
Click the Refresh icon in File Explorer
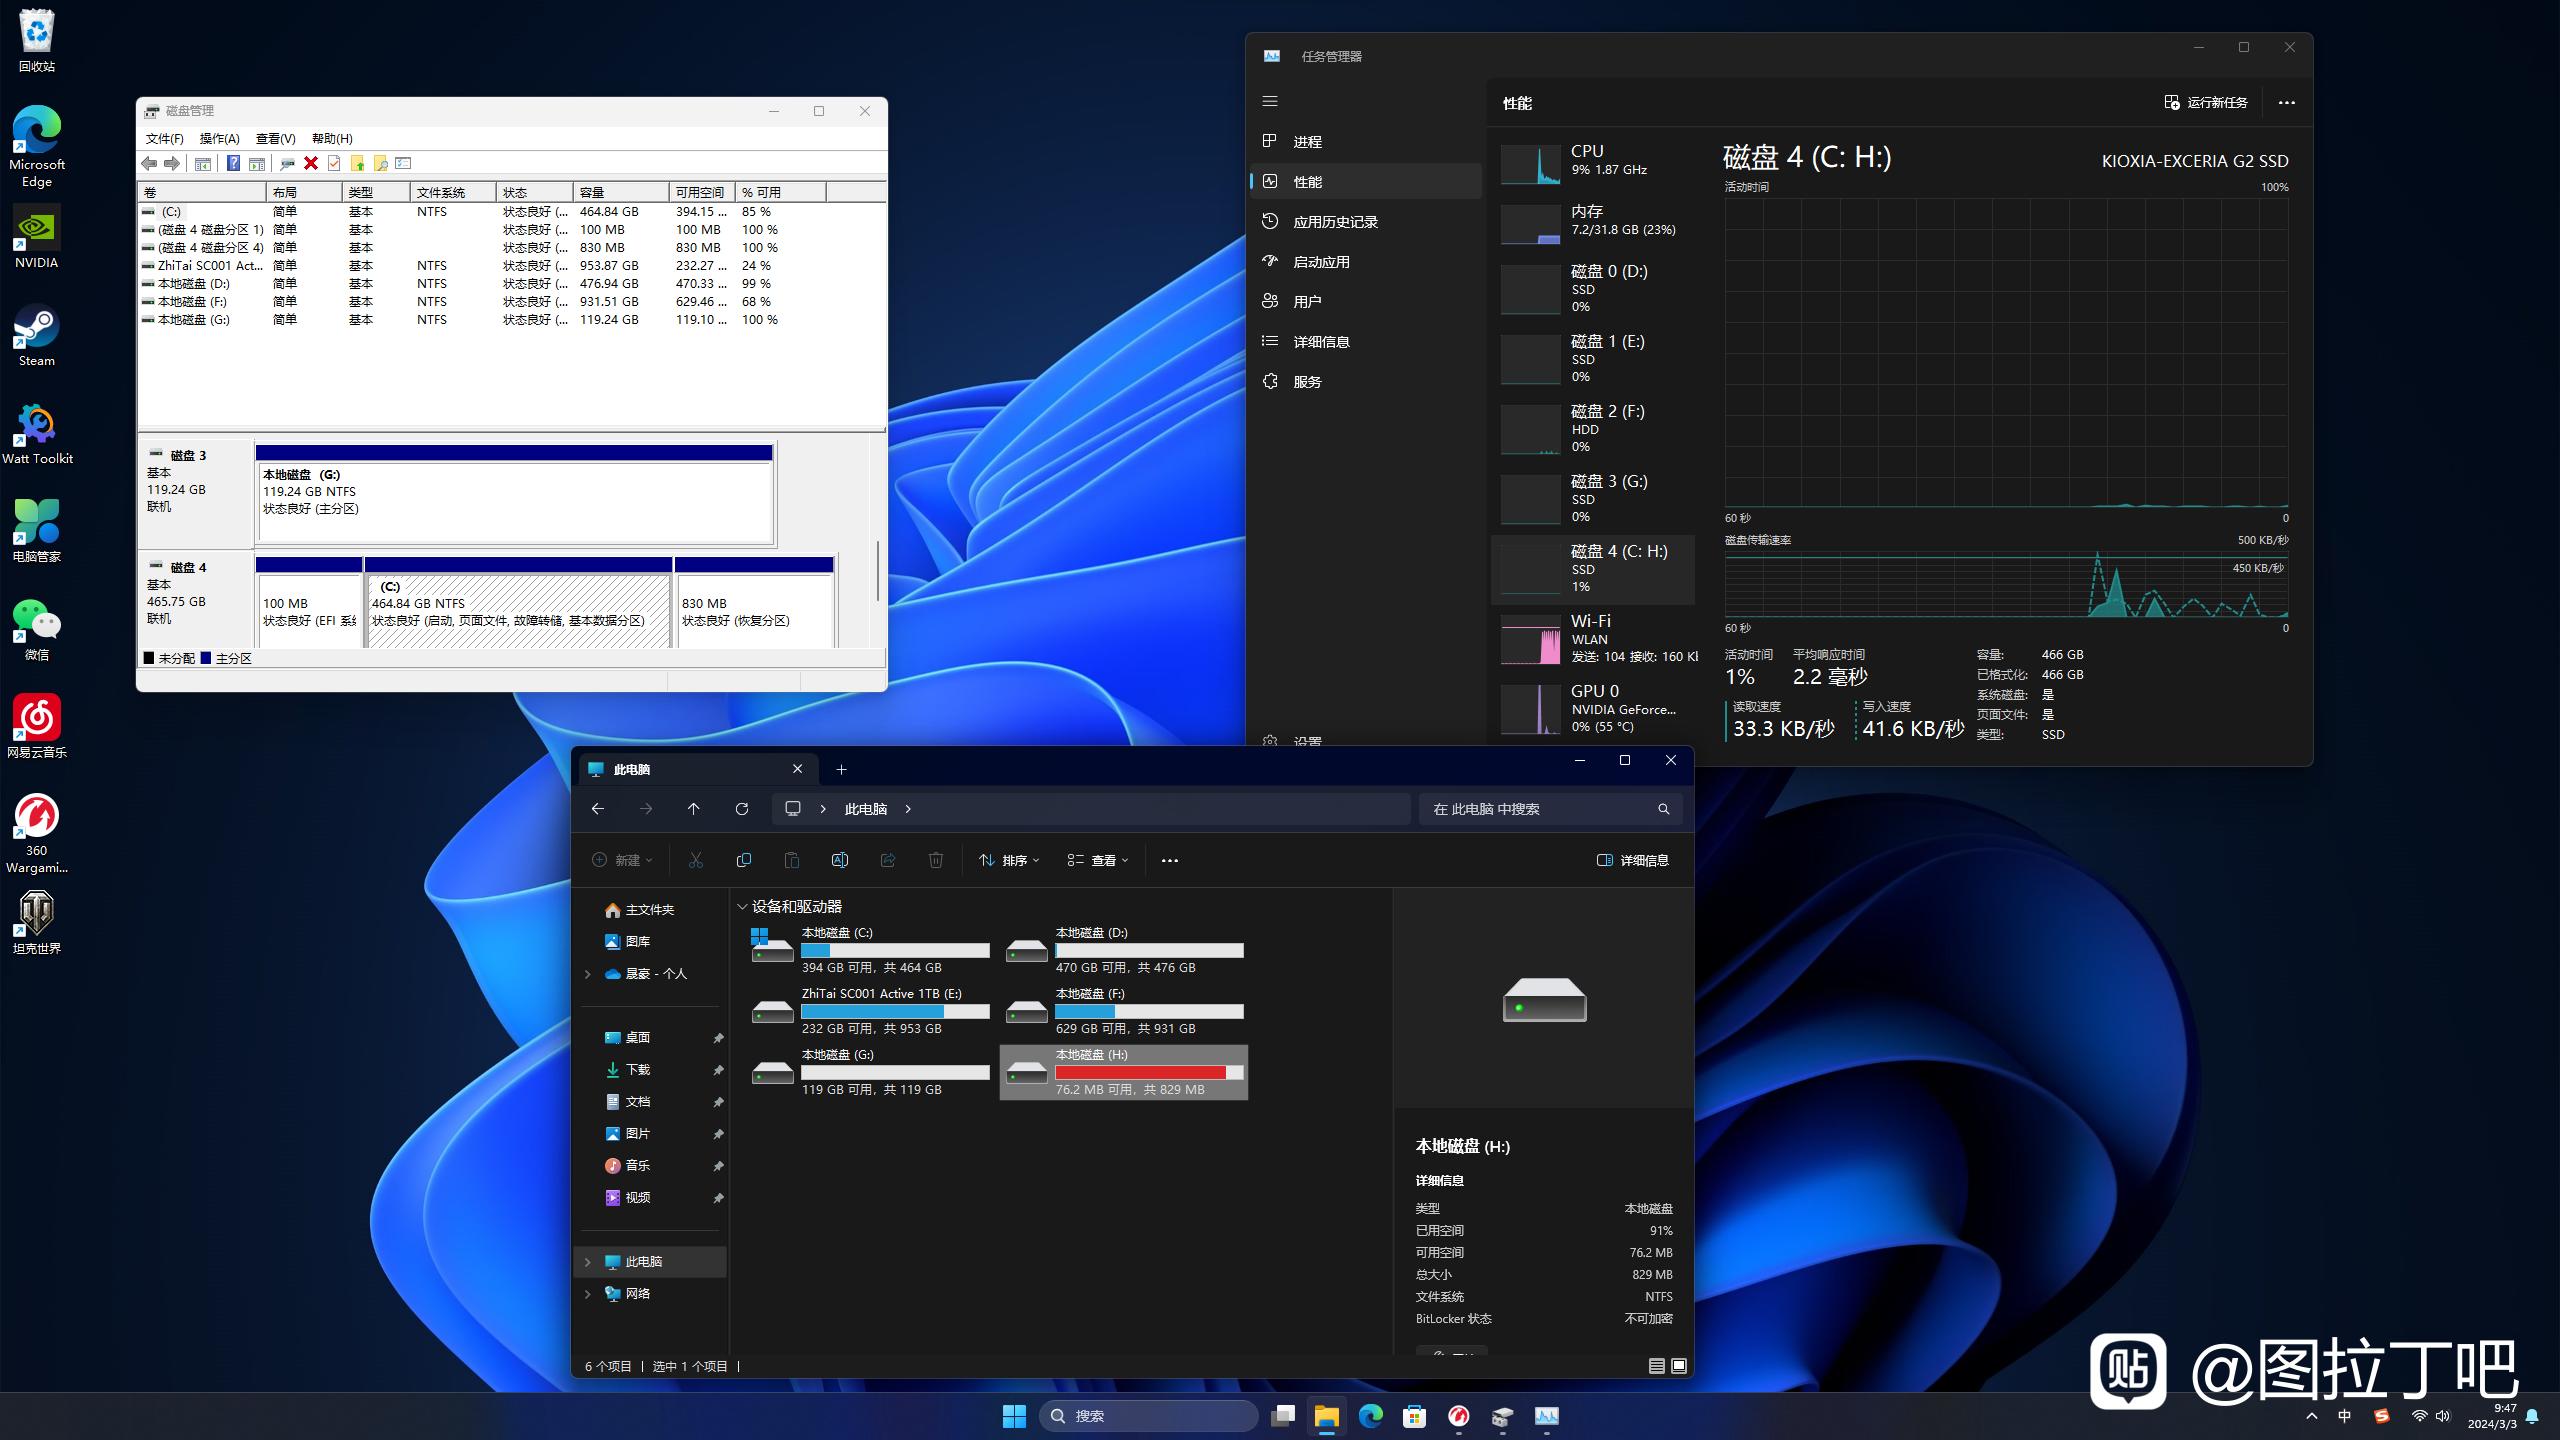[x=742, y=809]
